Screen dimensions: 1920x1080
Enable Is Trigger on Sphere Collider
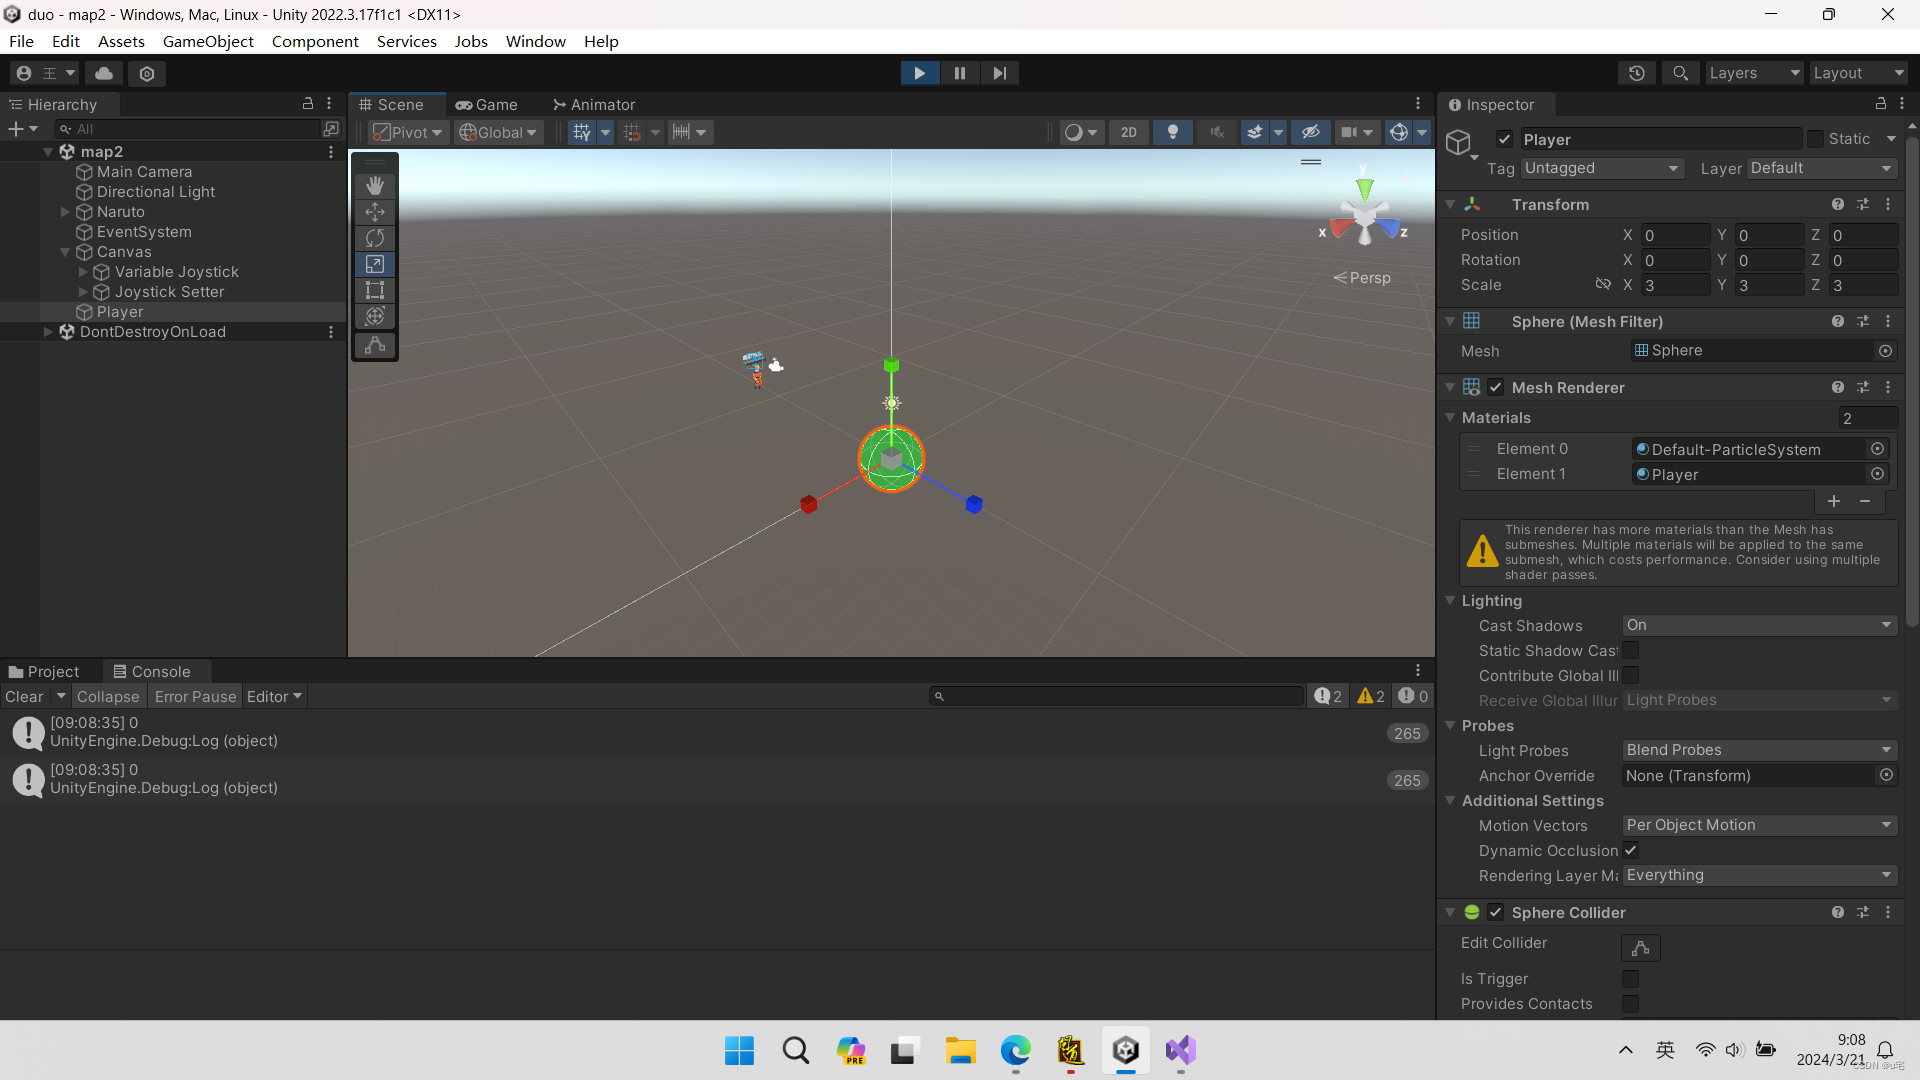(x=1631, y=978)
